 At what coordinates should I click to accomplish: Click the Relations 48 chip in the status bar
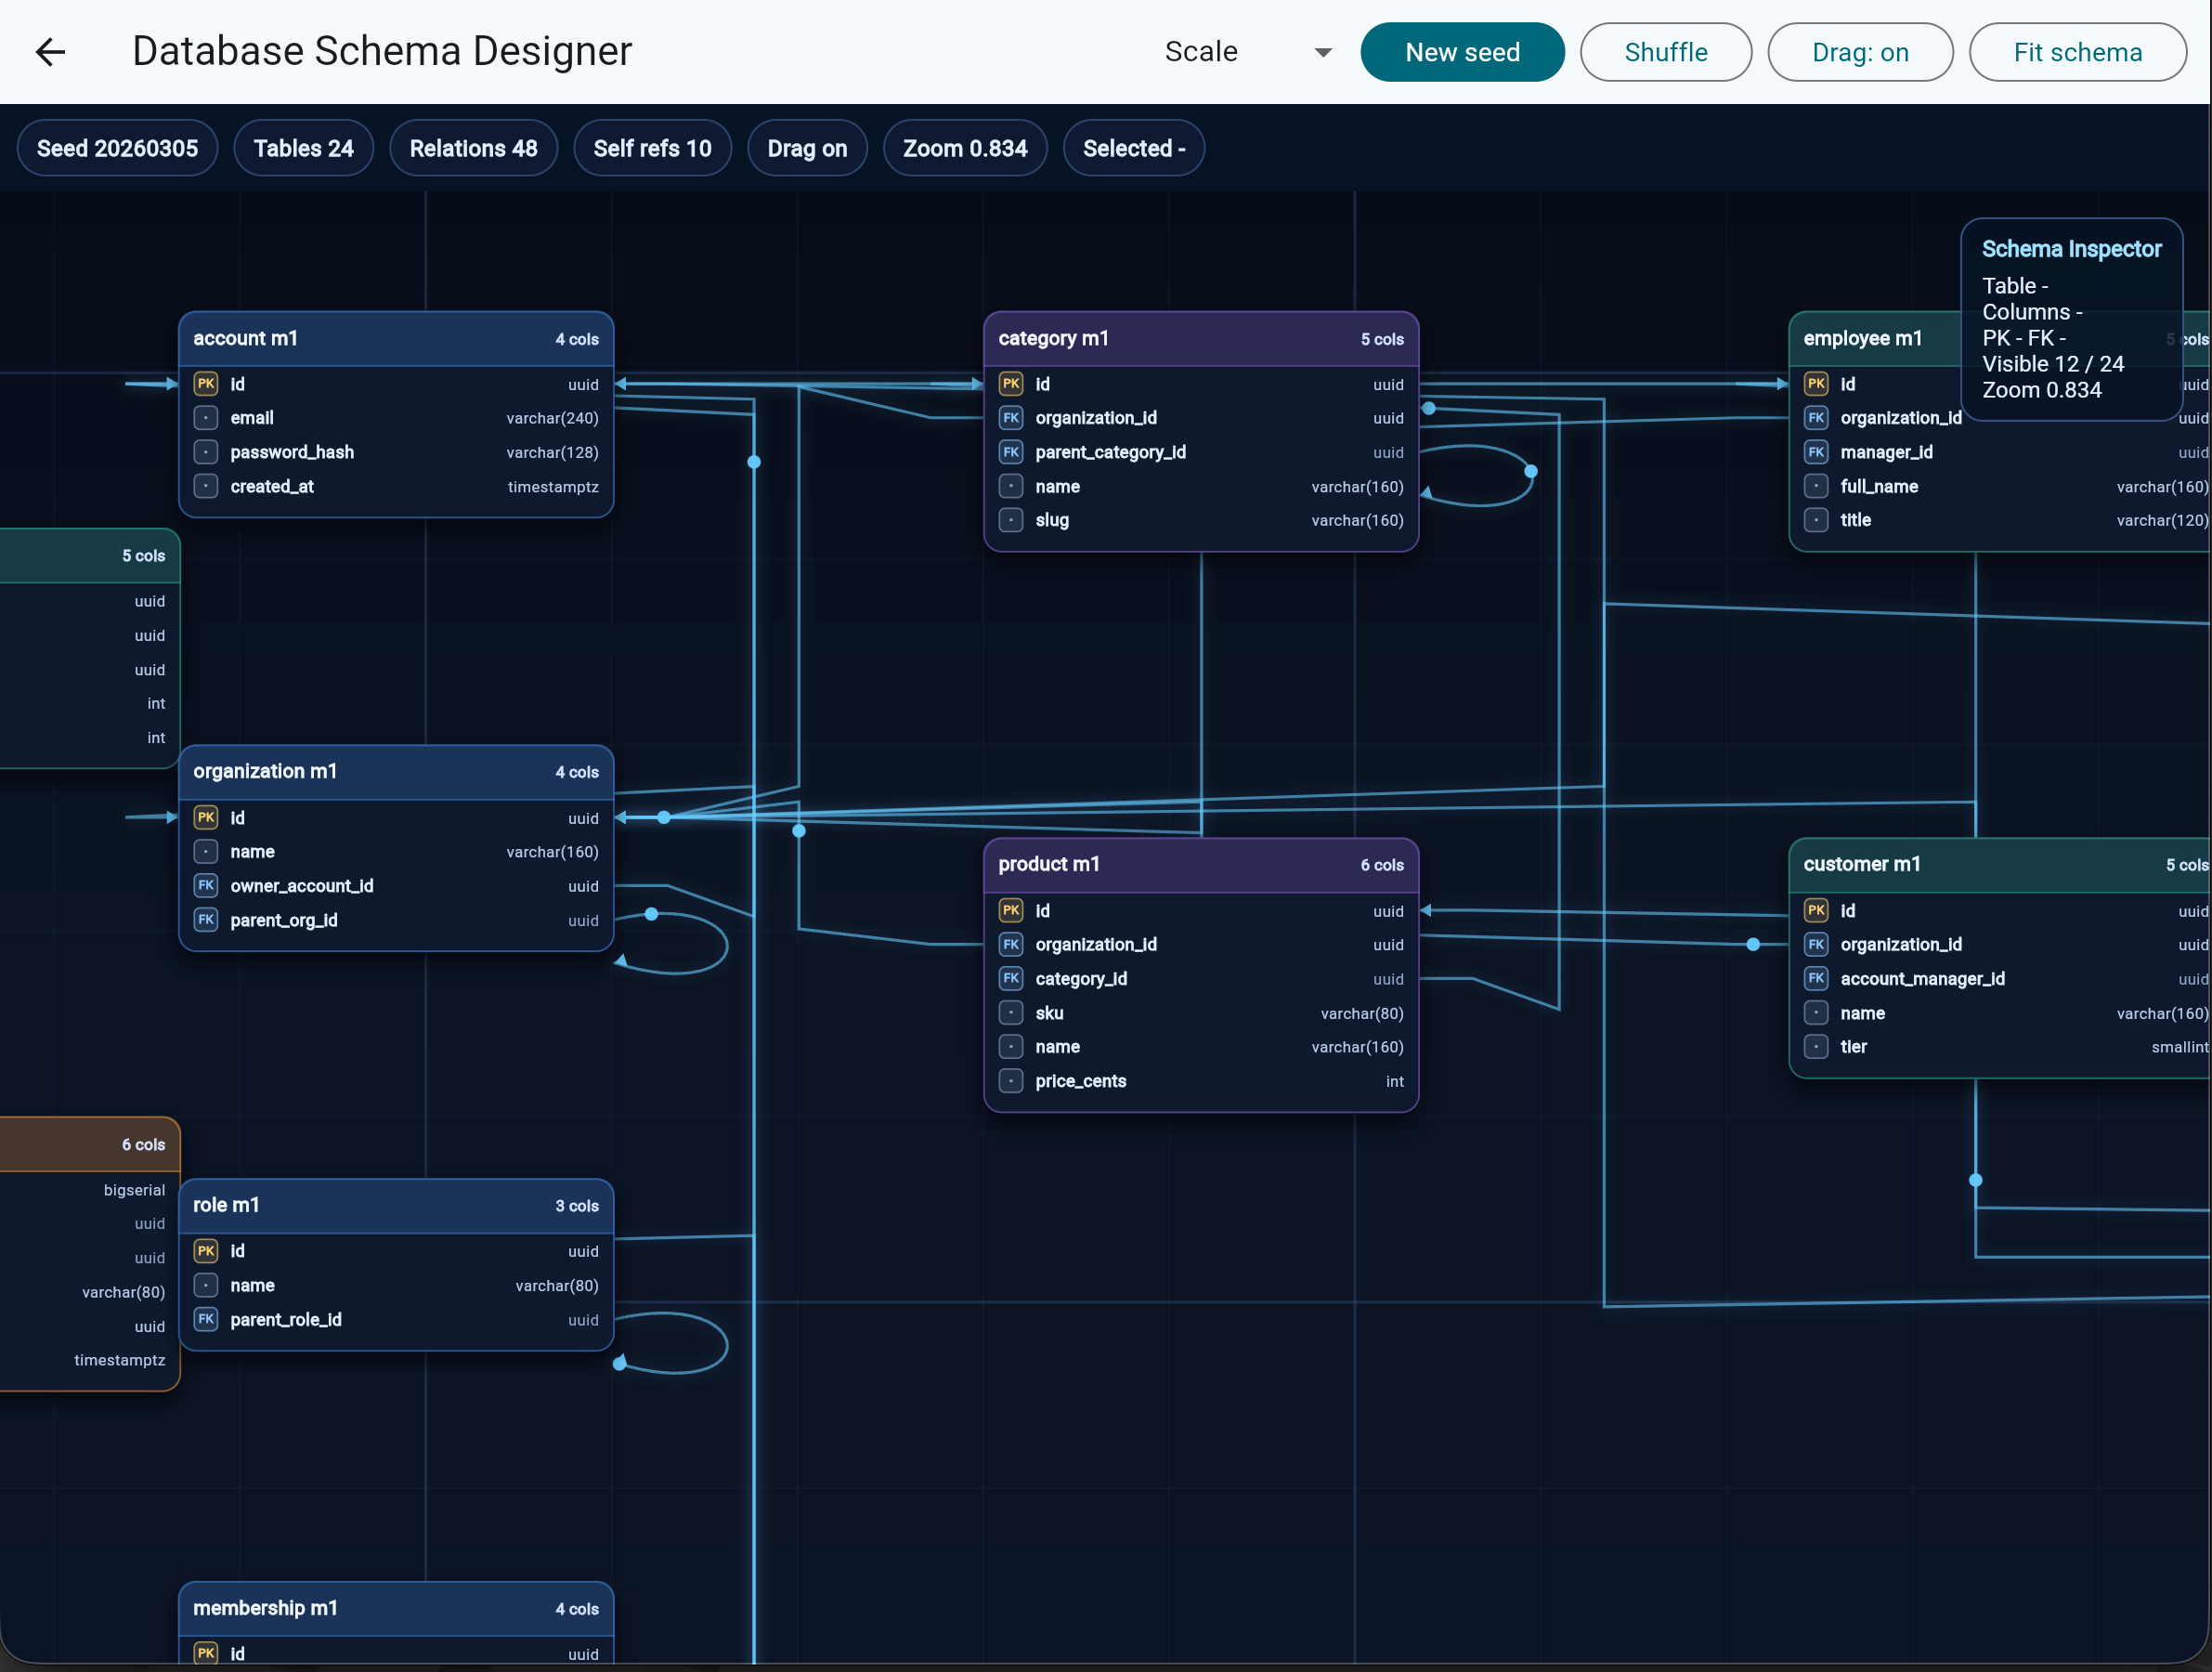point(473,147)
